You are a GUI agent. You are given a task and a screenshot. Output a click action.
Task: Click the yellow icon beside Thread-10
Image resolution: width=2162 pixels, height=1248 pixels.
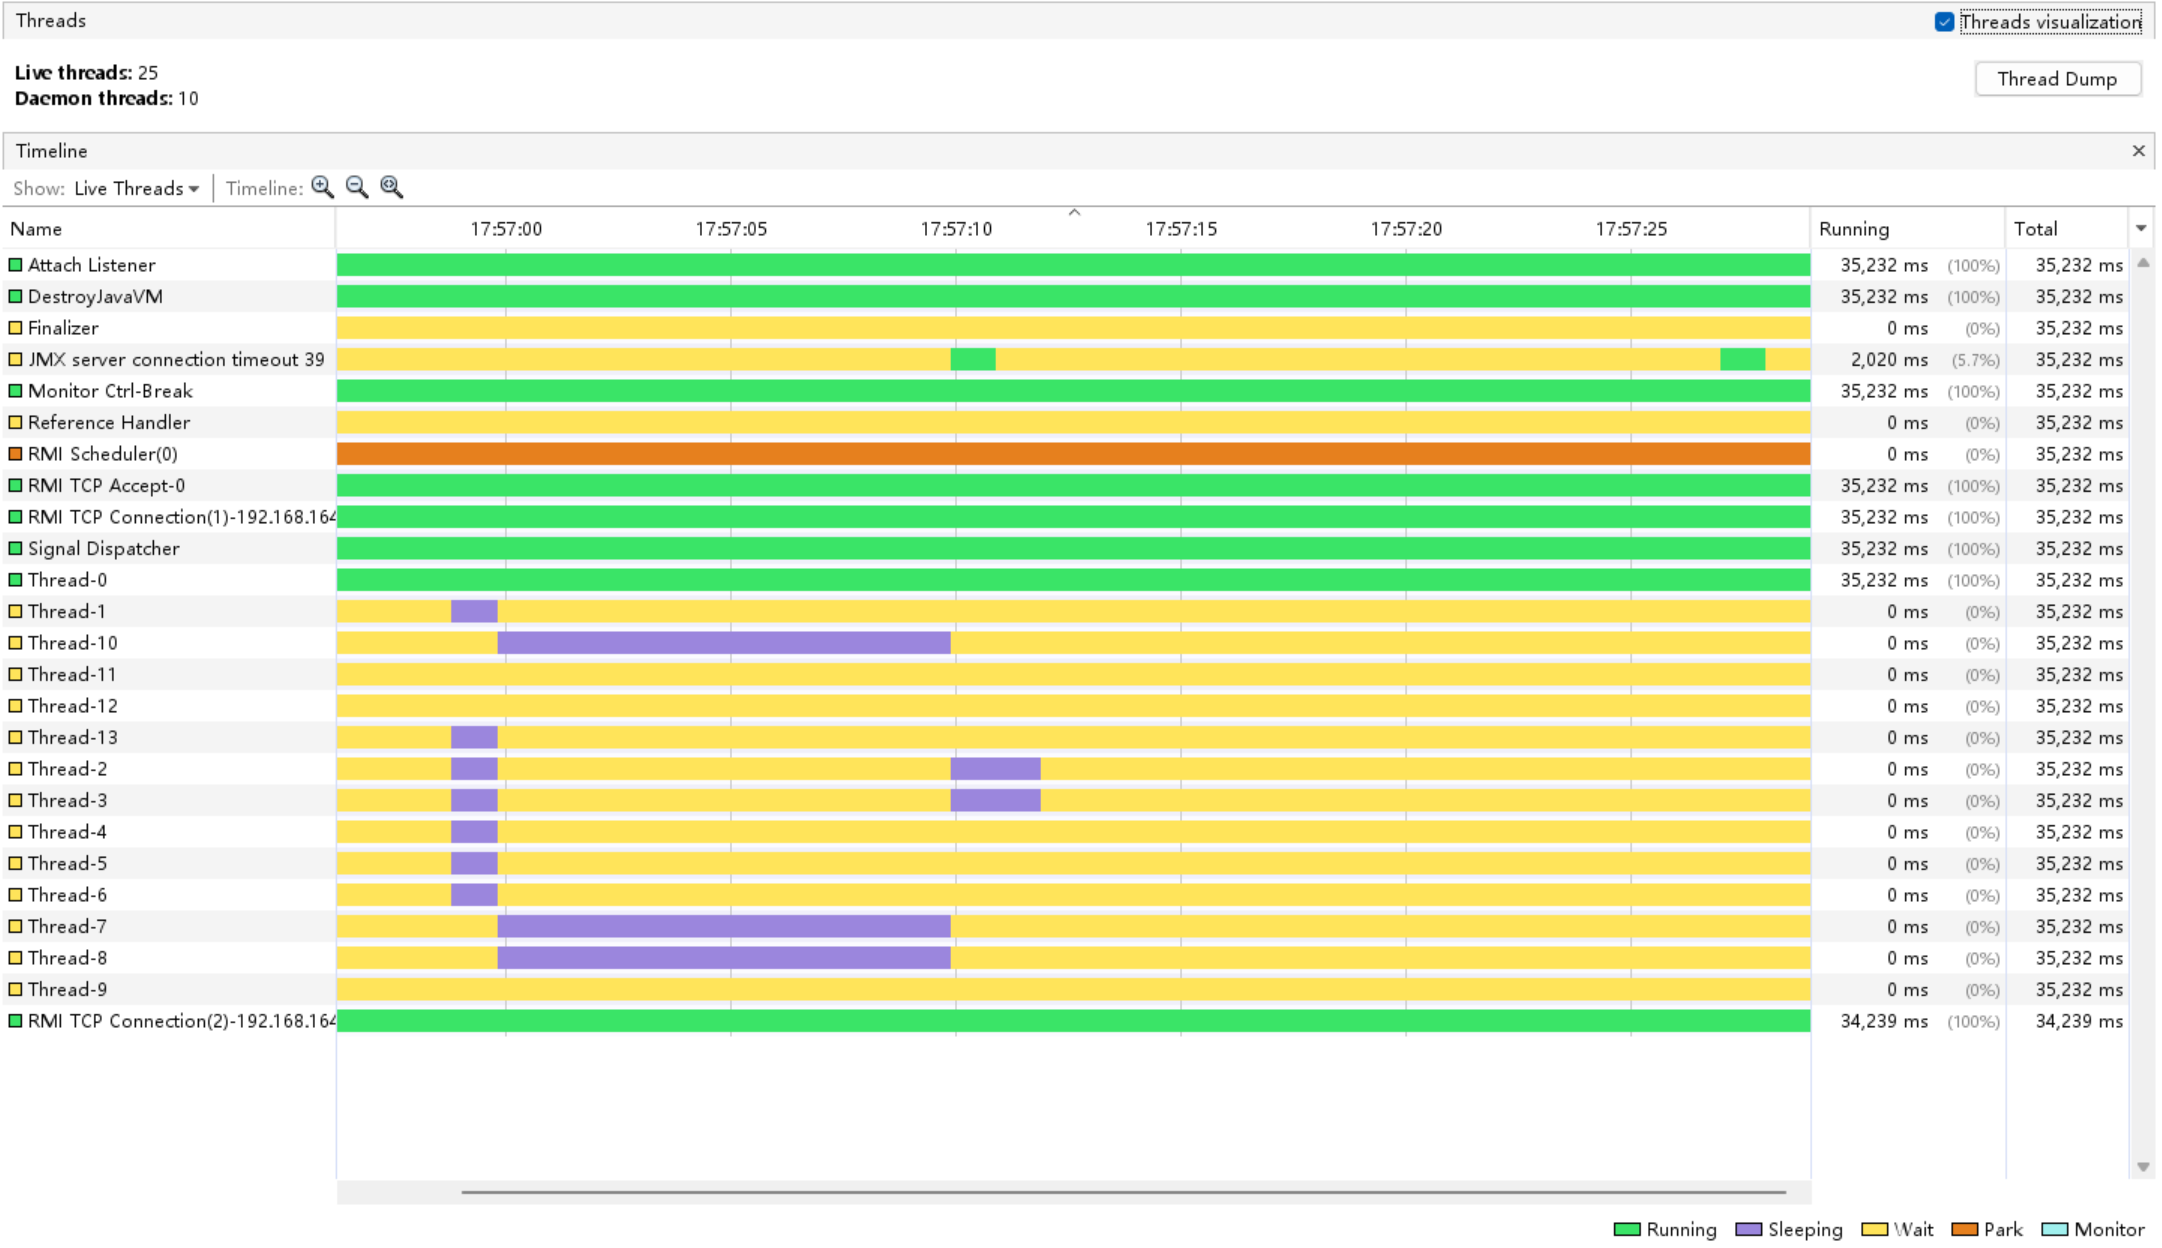15,643
